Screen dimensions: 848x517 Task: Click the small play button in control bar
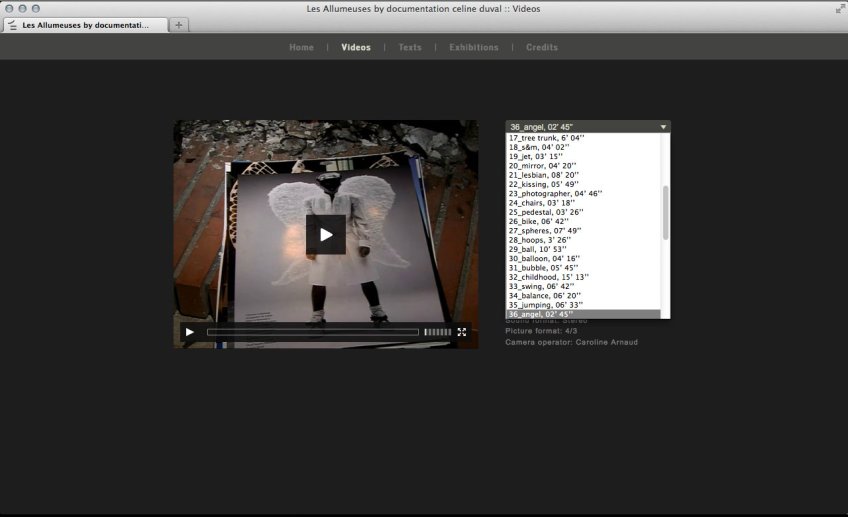tap(189, 332)
